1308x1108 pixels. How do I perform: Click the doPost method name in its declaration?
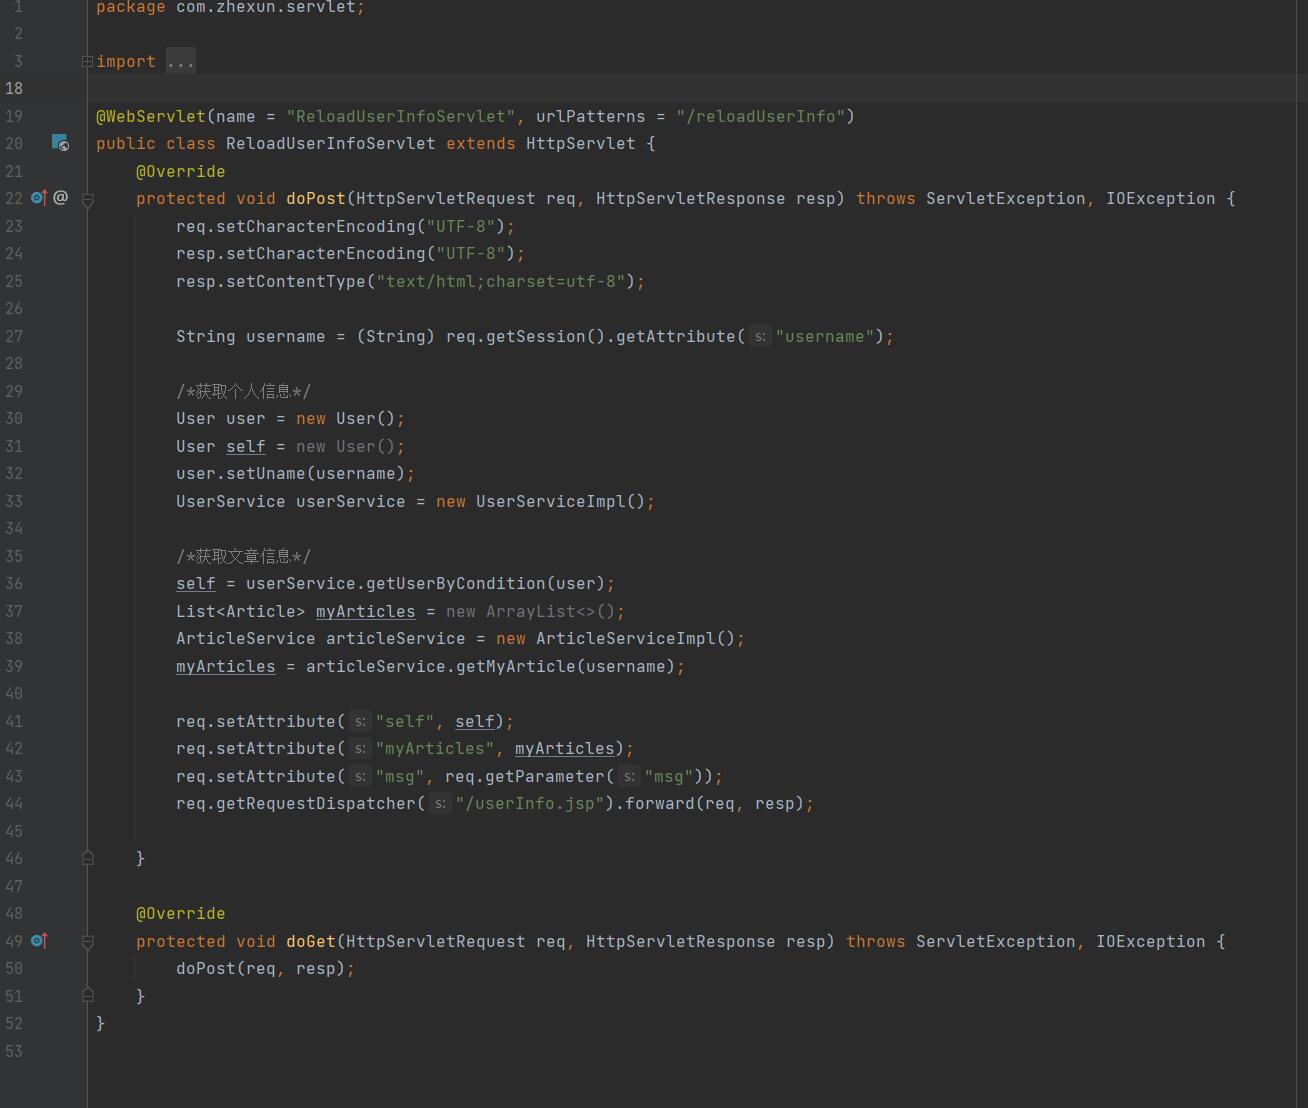tap(316, 198)
